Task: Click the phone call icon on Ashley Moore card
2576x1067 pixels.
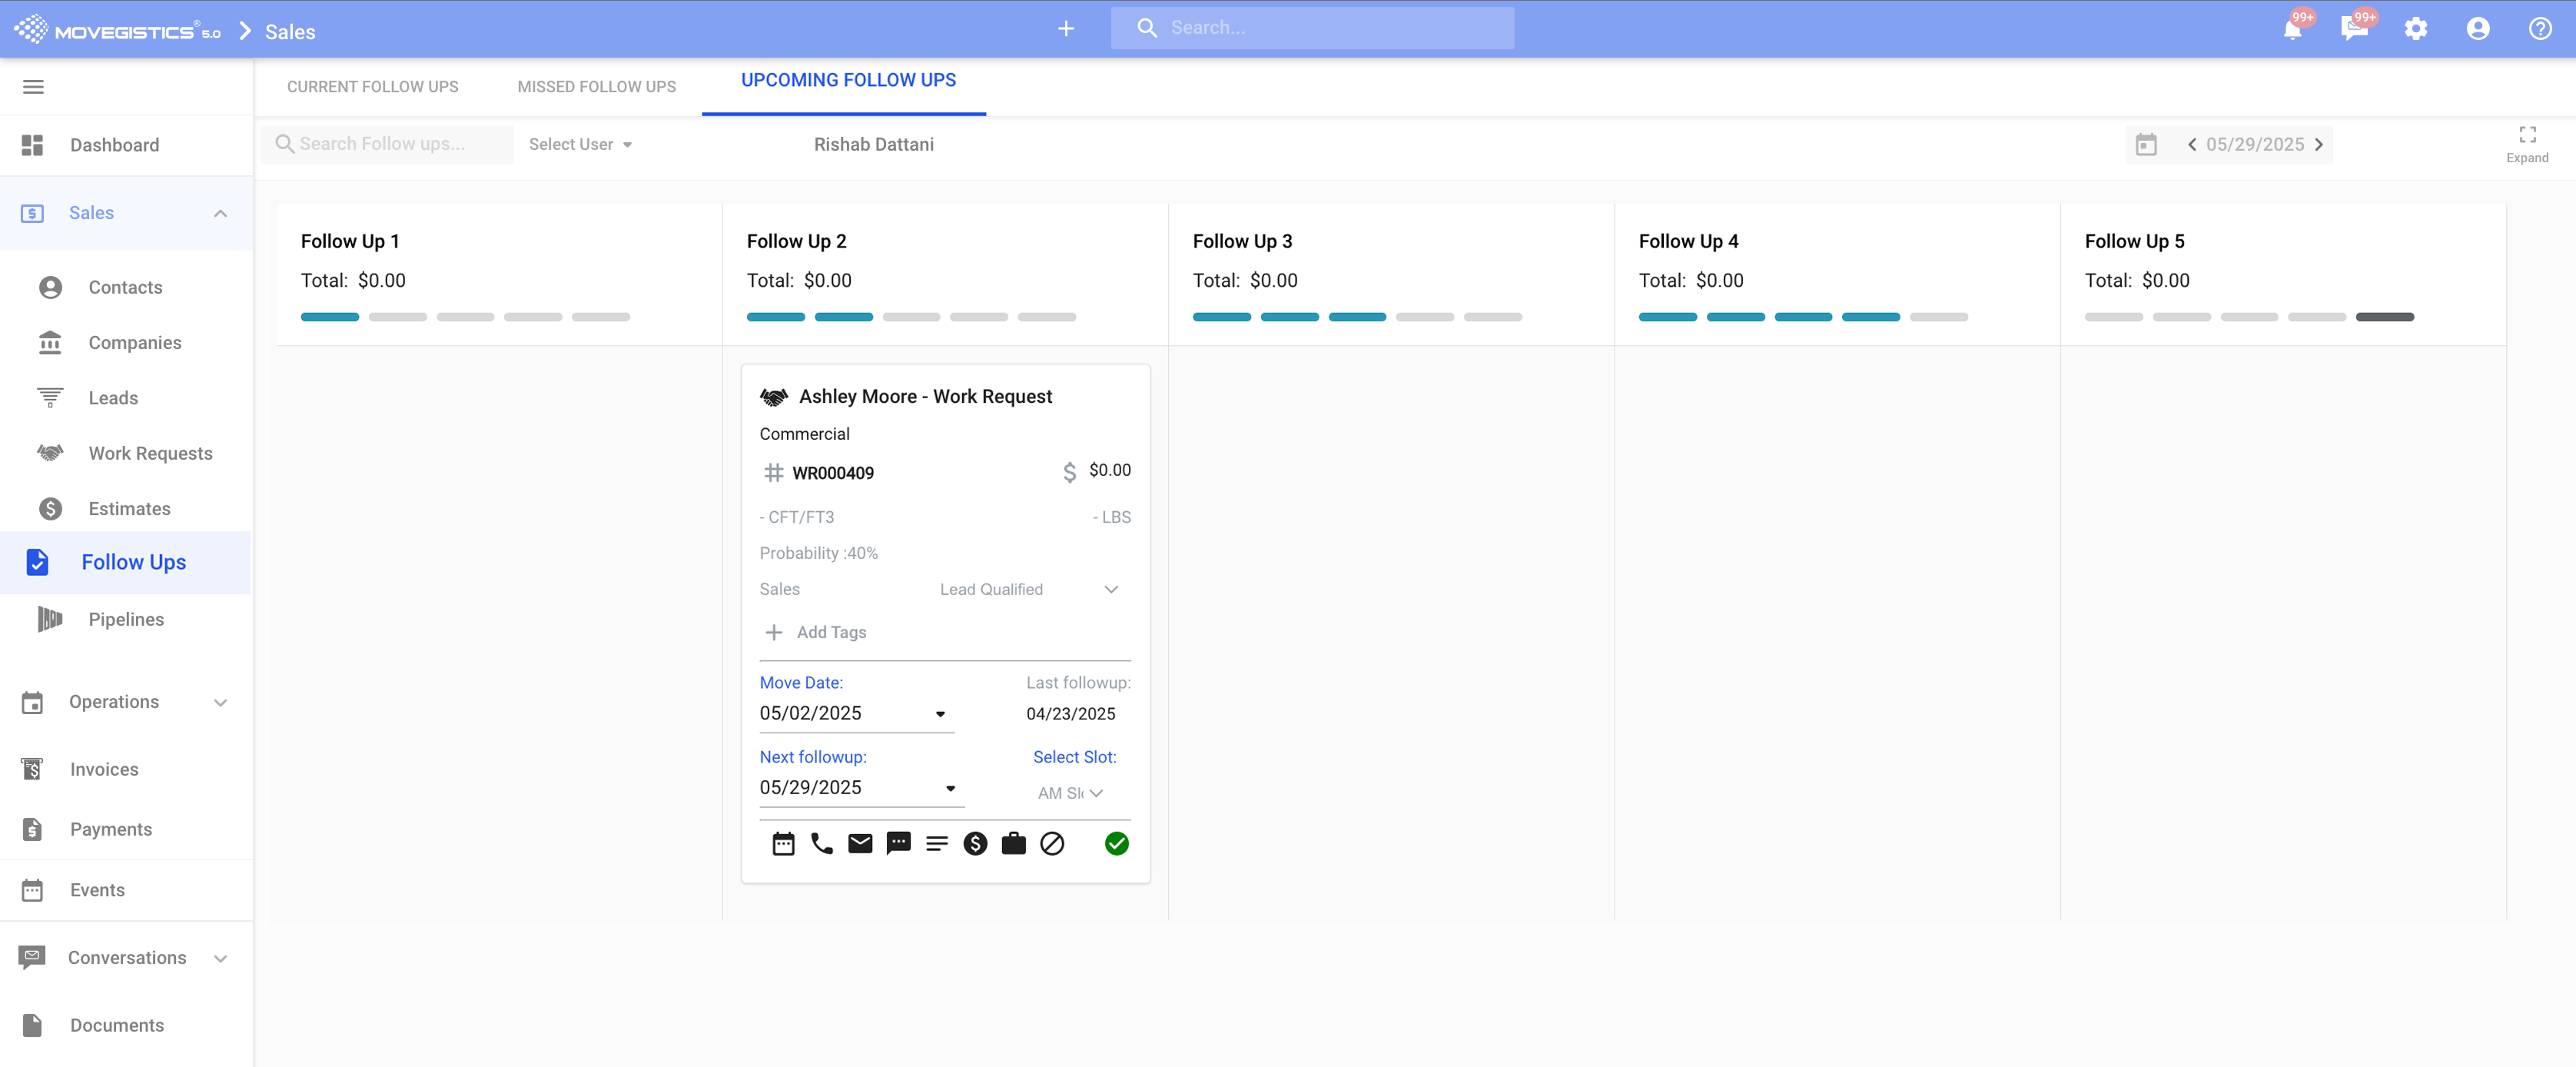Action: click(x=821, y=843)
